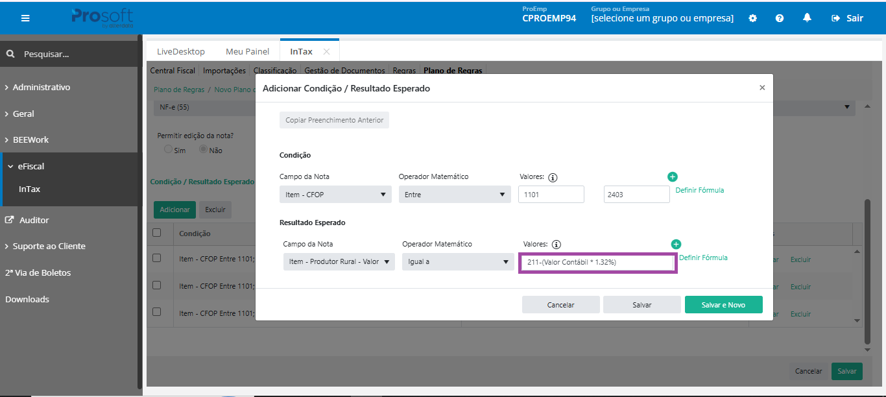Click Definir Fórmula in Resultado Esperado
Screen dimensions: 886x397
pos(703,258)
